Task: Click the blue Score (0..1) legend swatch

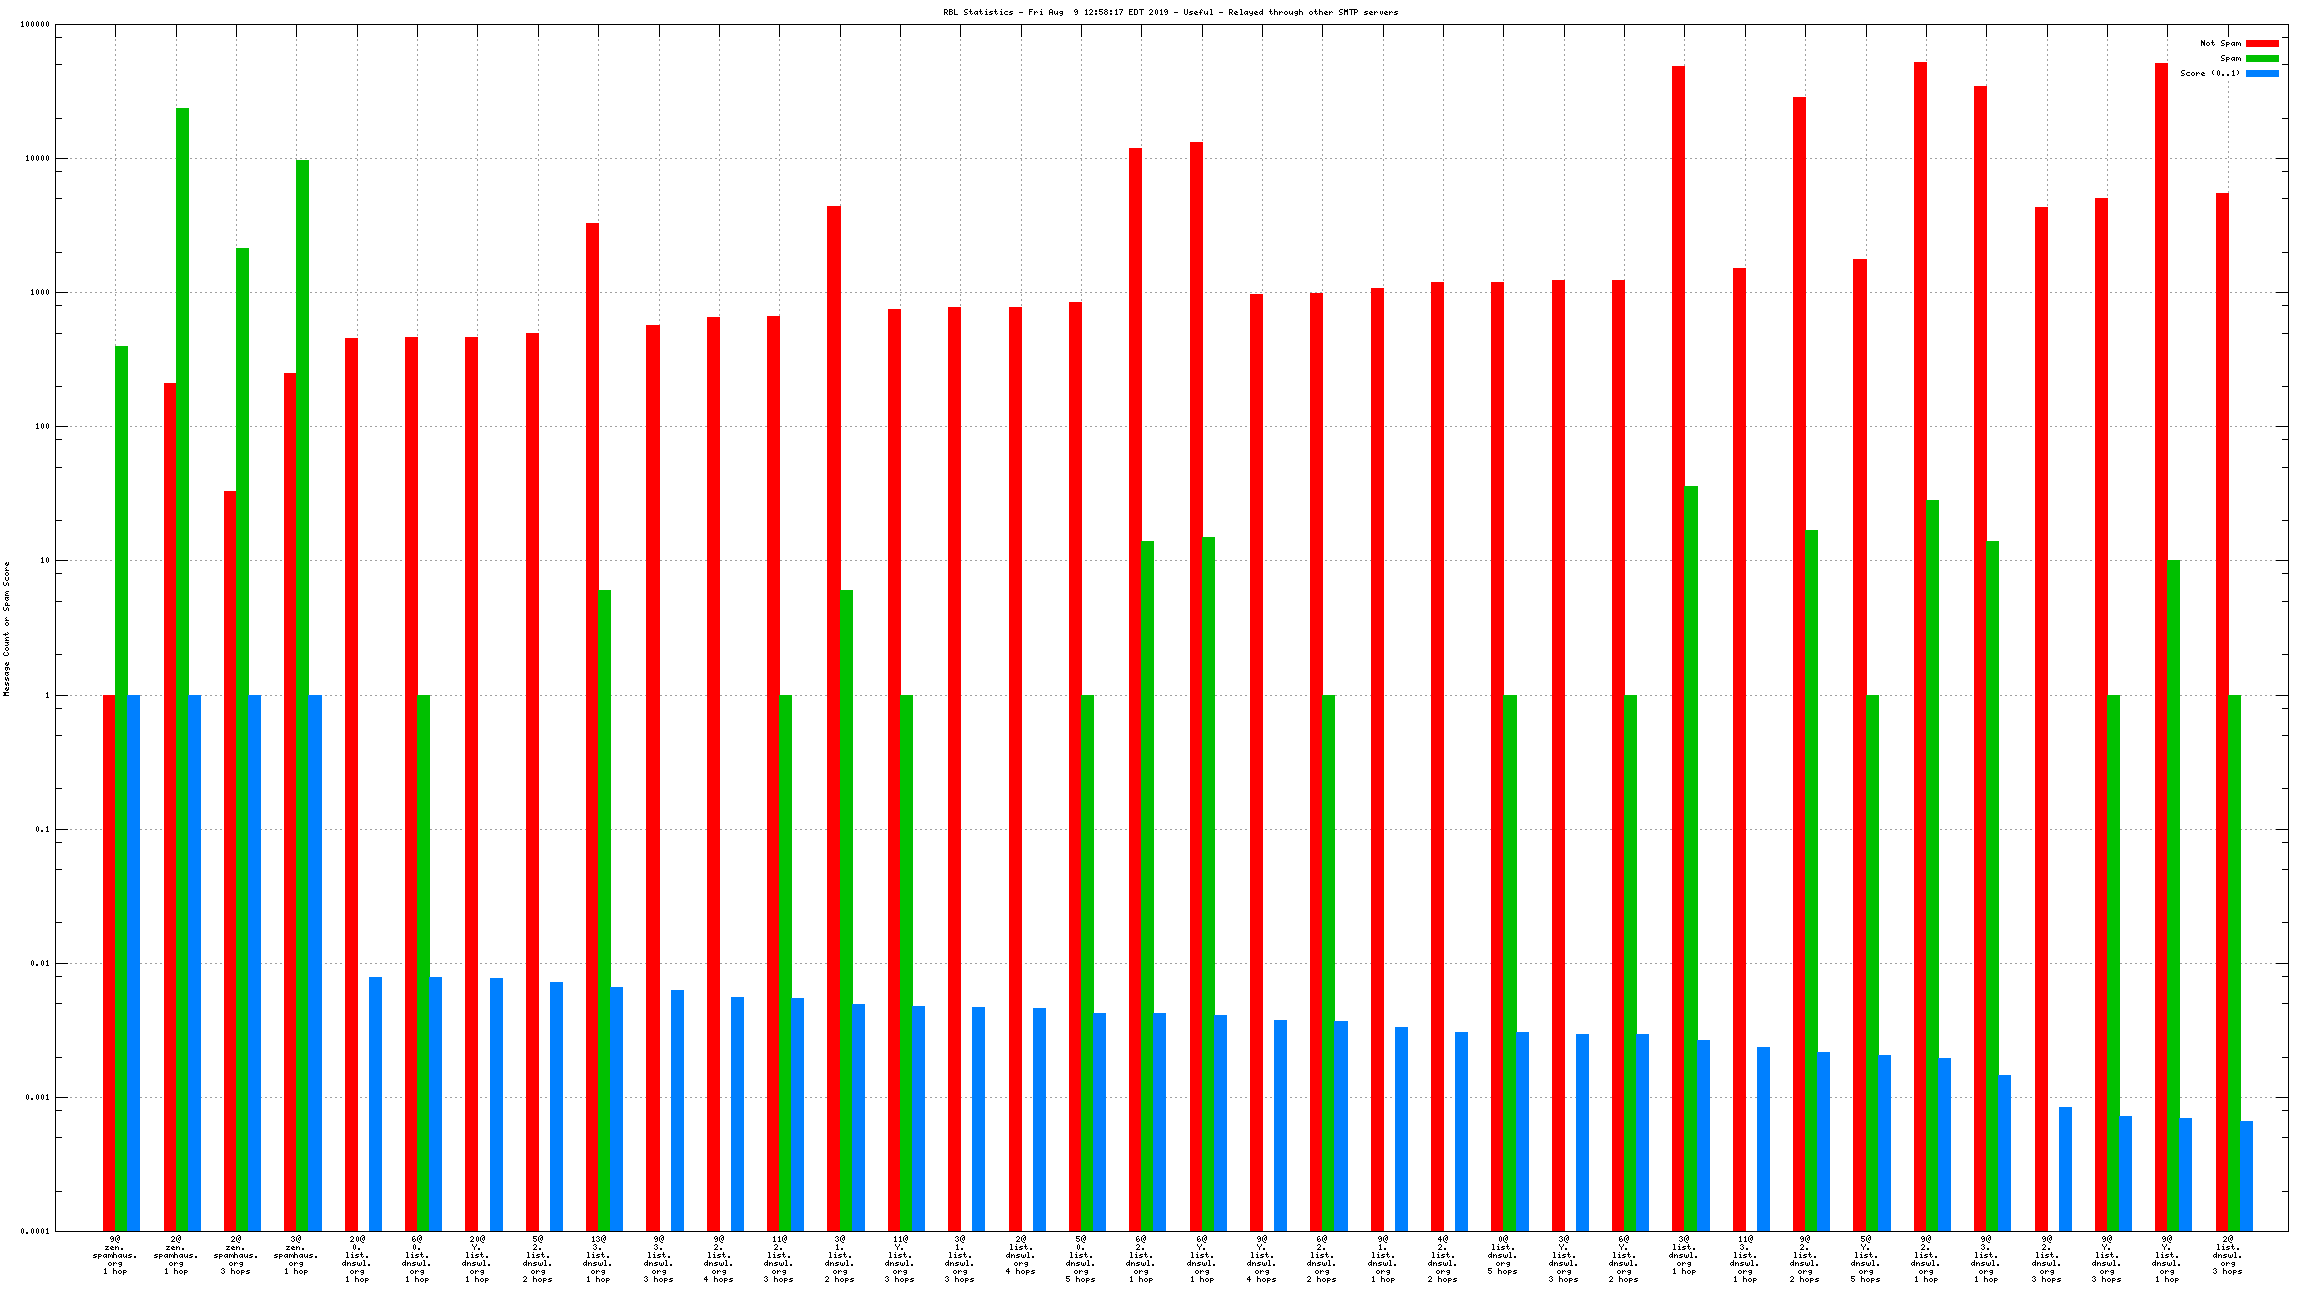Action: (2262, 73)
